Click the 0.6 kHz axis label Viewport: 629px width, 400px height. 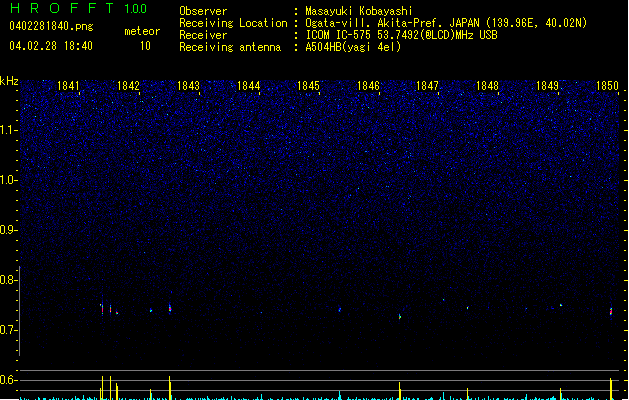tap(9, 380)
